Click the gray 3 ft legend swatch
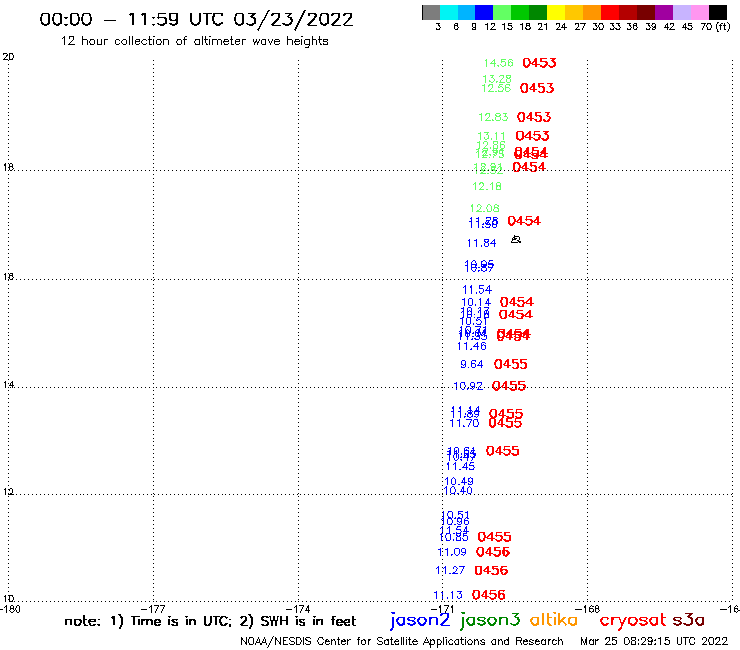Viewport: 740px width, 650px height. click(x=431, y=12)
